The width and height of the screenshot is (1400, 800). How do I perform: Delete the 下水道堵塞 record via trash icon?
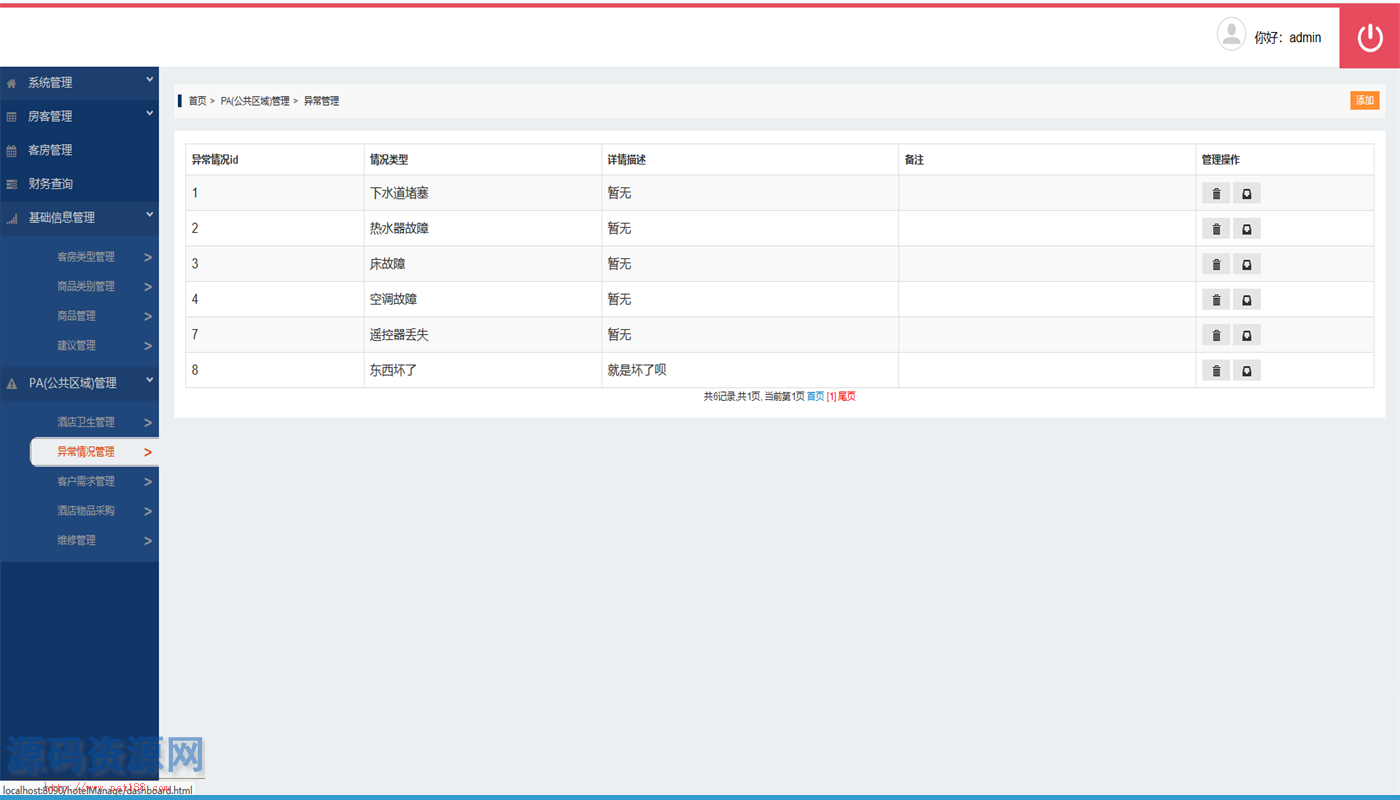pos(1216,194)
